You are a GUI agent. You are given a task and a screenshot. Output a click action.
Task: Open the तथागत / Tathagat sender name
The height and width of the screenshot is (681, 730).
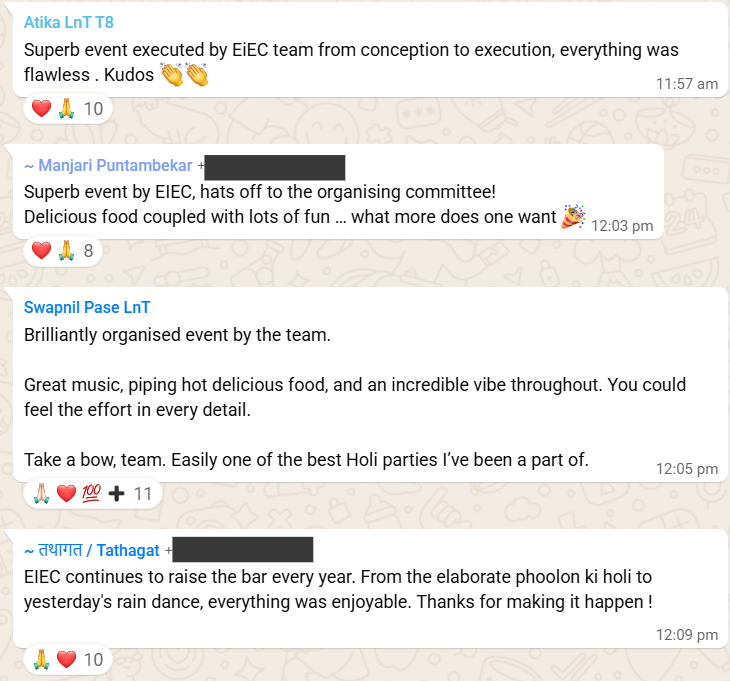click(91, 550)
